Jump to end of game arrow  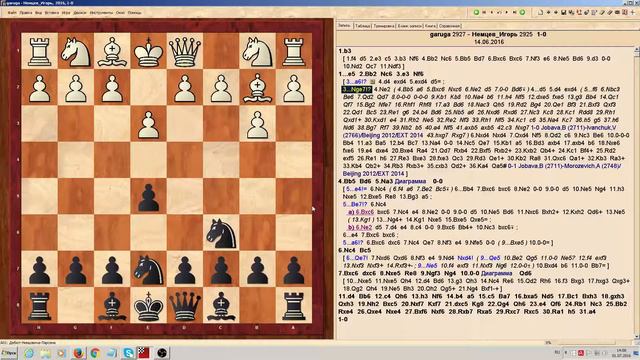(x=514, y=12)
